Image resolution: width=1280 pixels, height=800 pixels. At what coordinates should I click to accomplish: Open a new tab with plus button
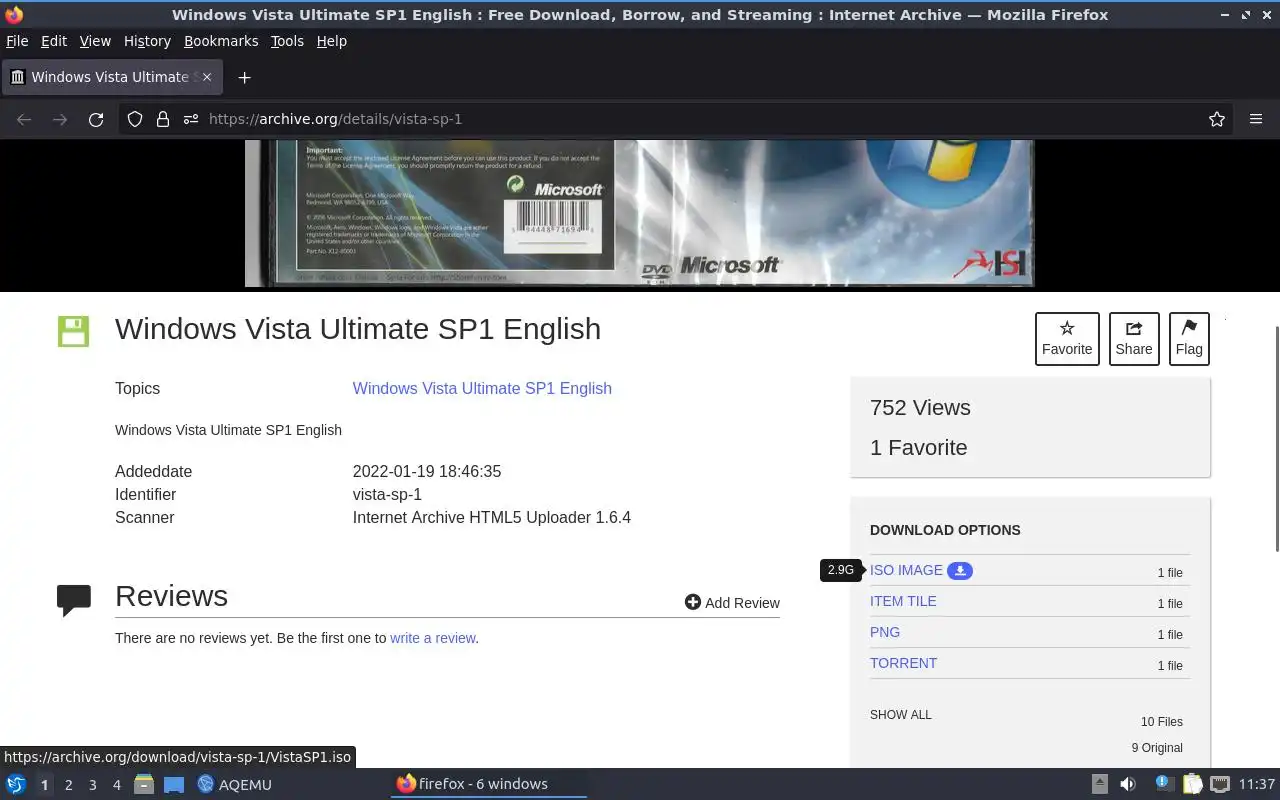coord(244,77)
